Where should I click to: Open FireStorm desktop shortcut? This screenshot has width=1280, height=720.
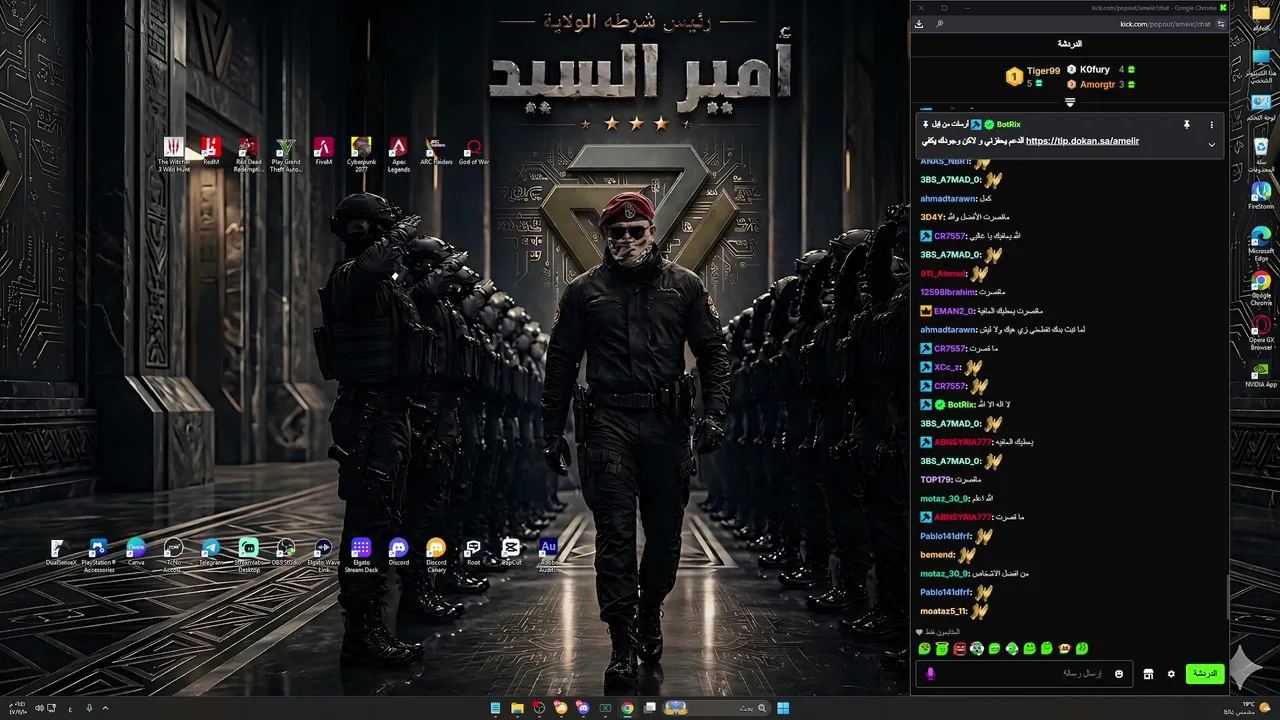(1261, 195)
